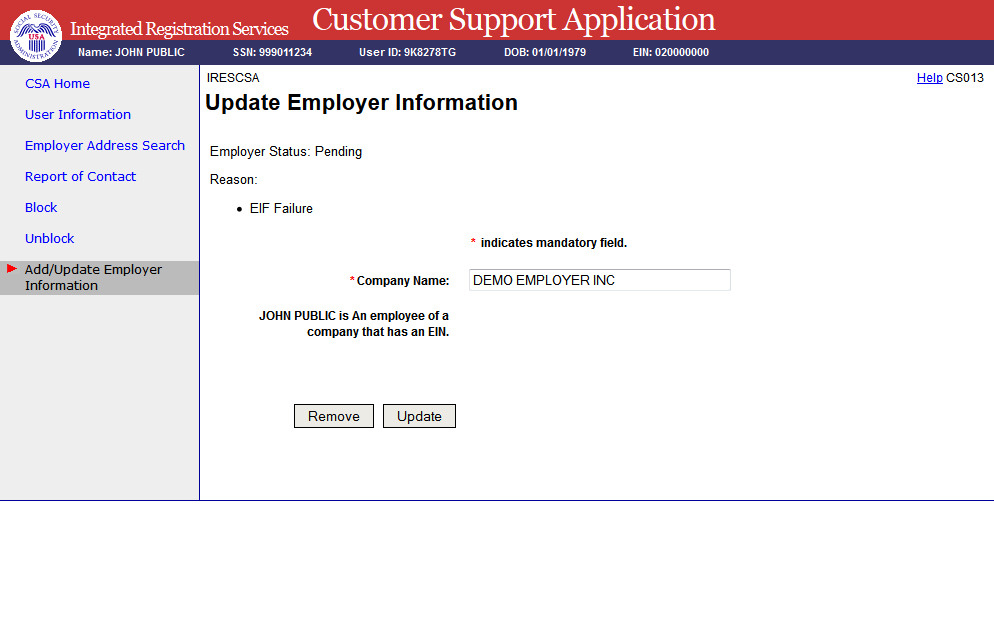Click the IRESCSA label
The width and height of the screenshot is (994, 640).
click(233, 78)
